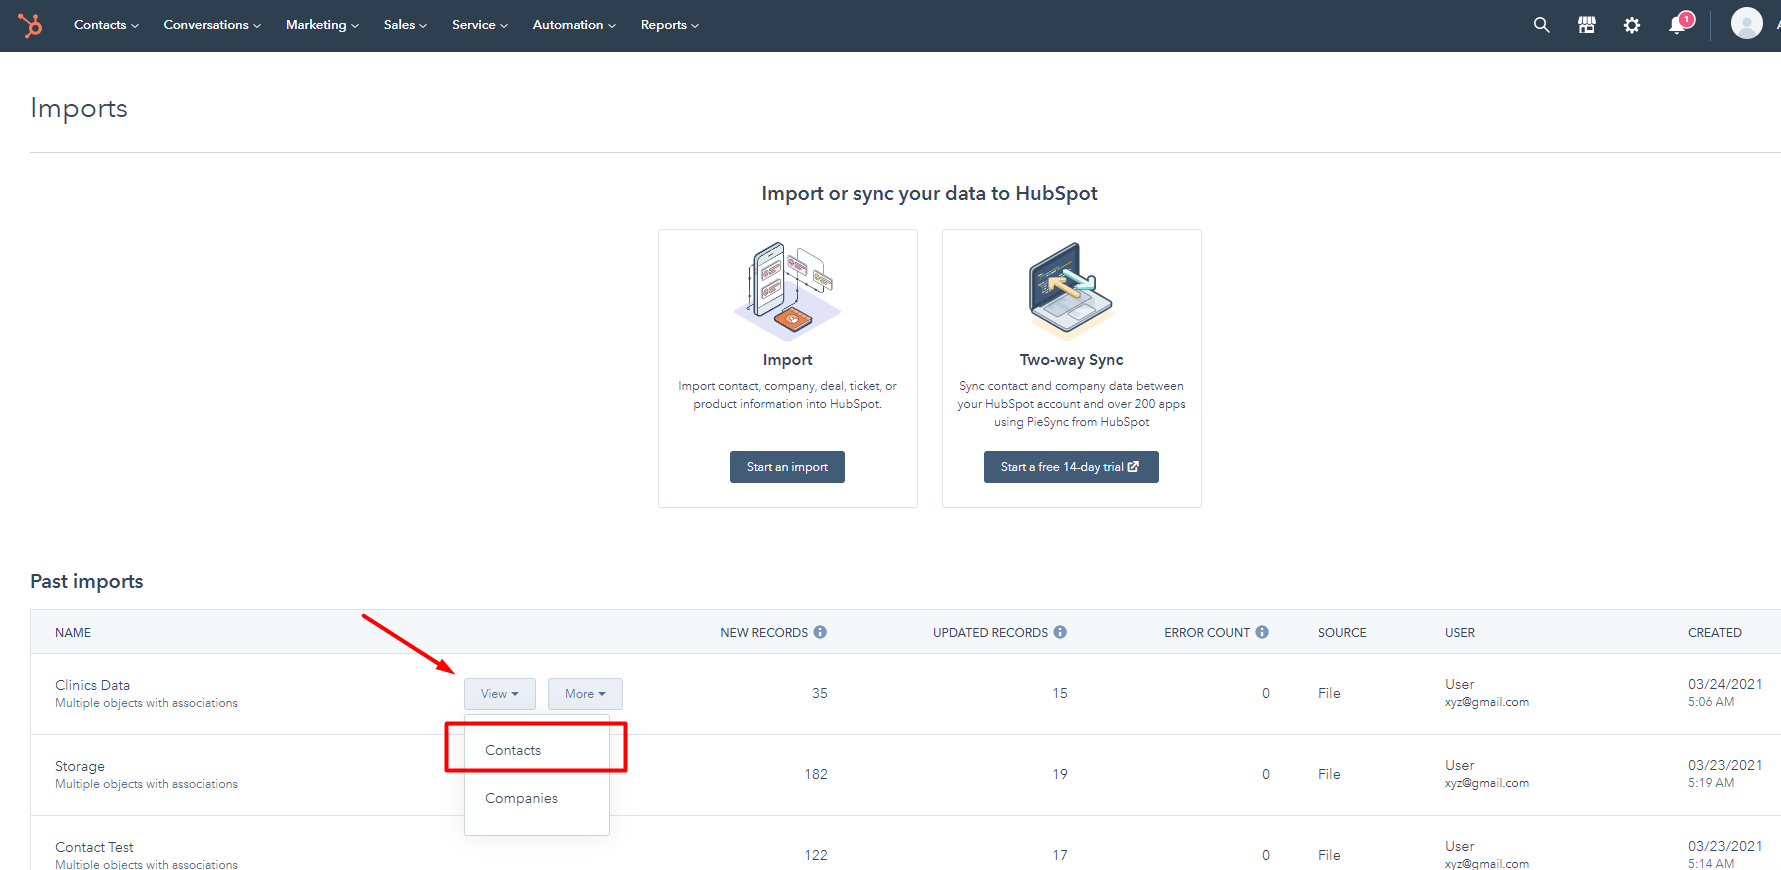Click the Two-way Sync description text
This screenshot has width=1781, height=870.
1071,404
